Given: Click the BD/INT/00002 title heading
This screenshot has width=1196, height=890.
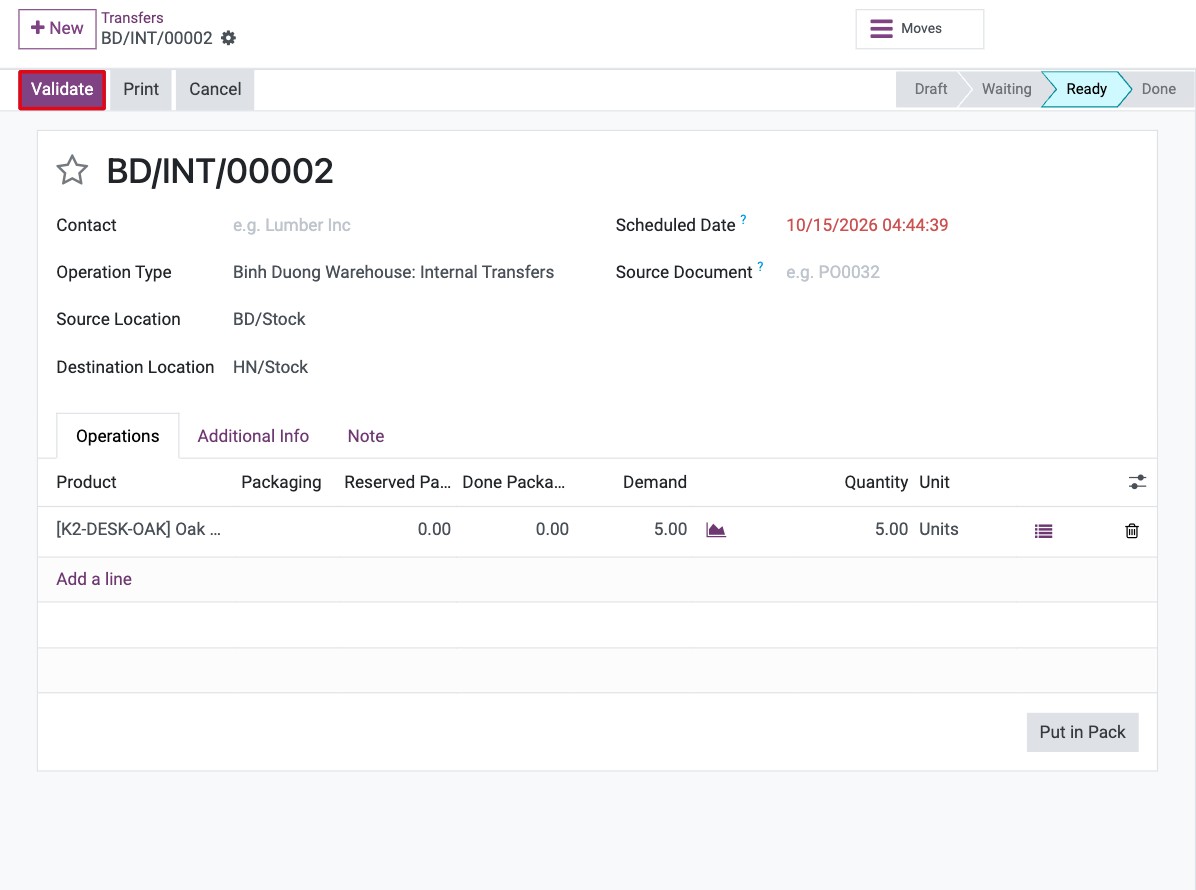Looking at the screenshot, I should click(x=220, y=171).
